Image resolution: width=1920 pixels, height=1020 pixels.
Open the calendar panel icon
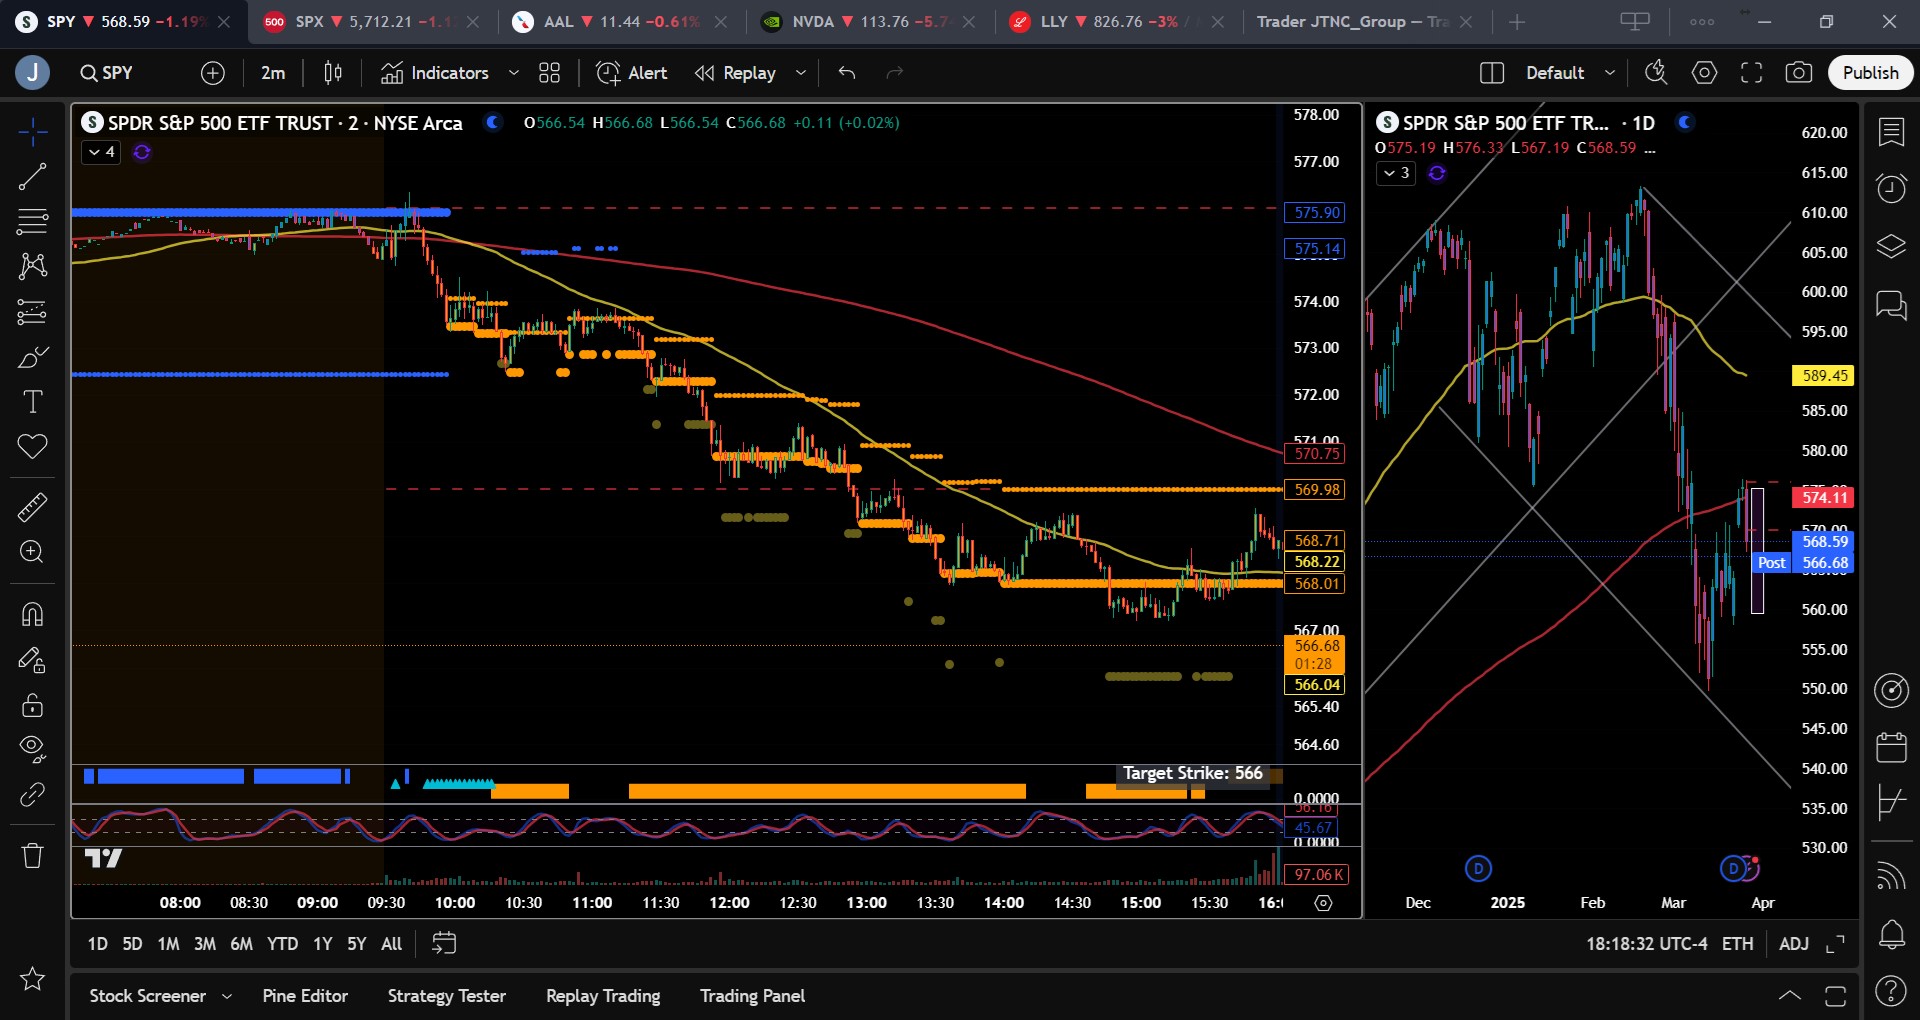[x=1891, y=746]
